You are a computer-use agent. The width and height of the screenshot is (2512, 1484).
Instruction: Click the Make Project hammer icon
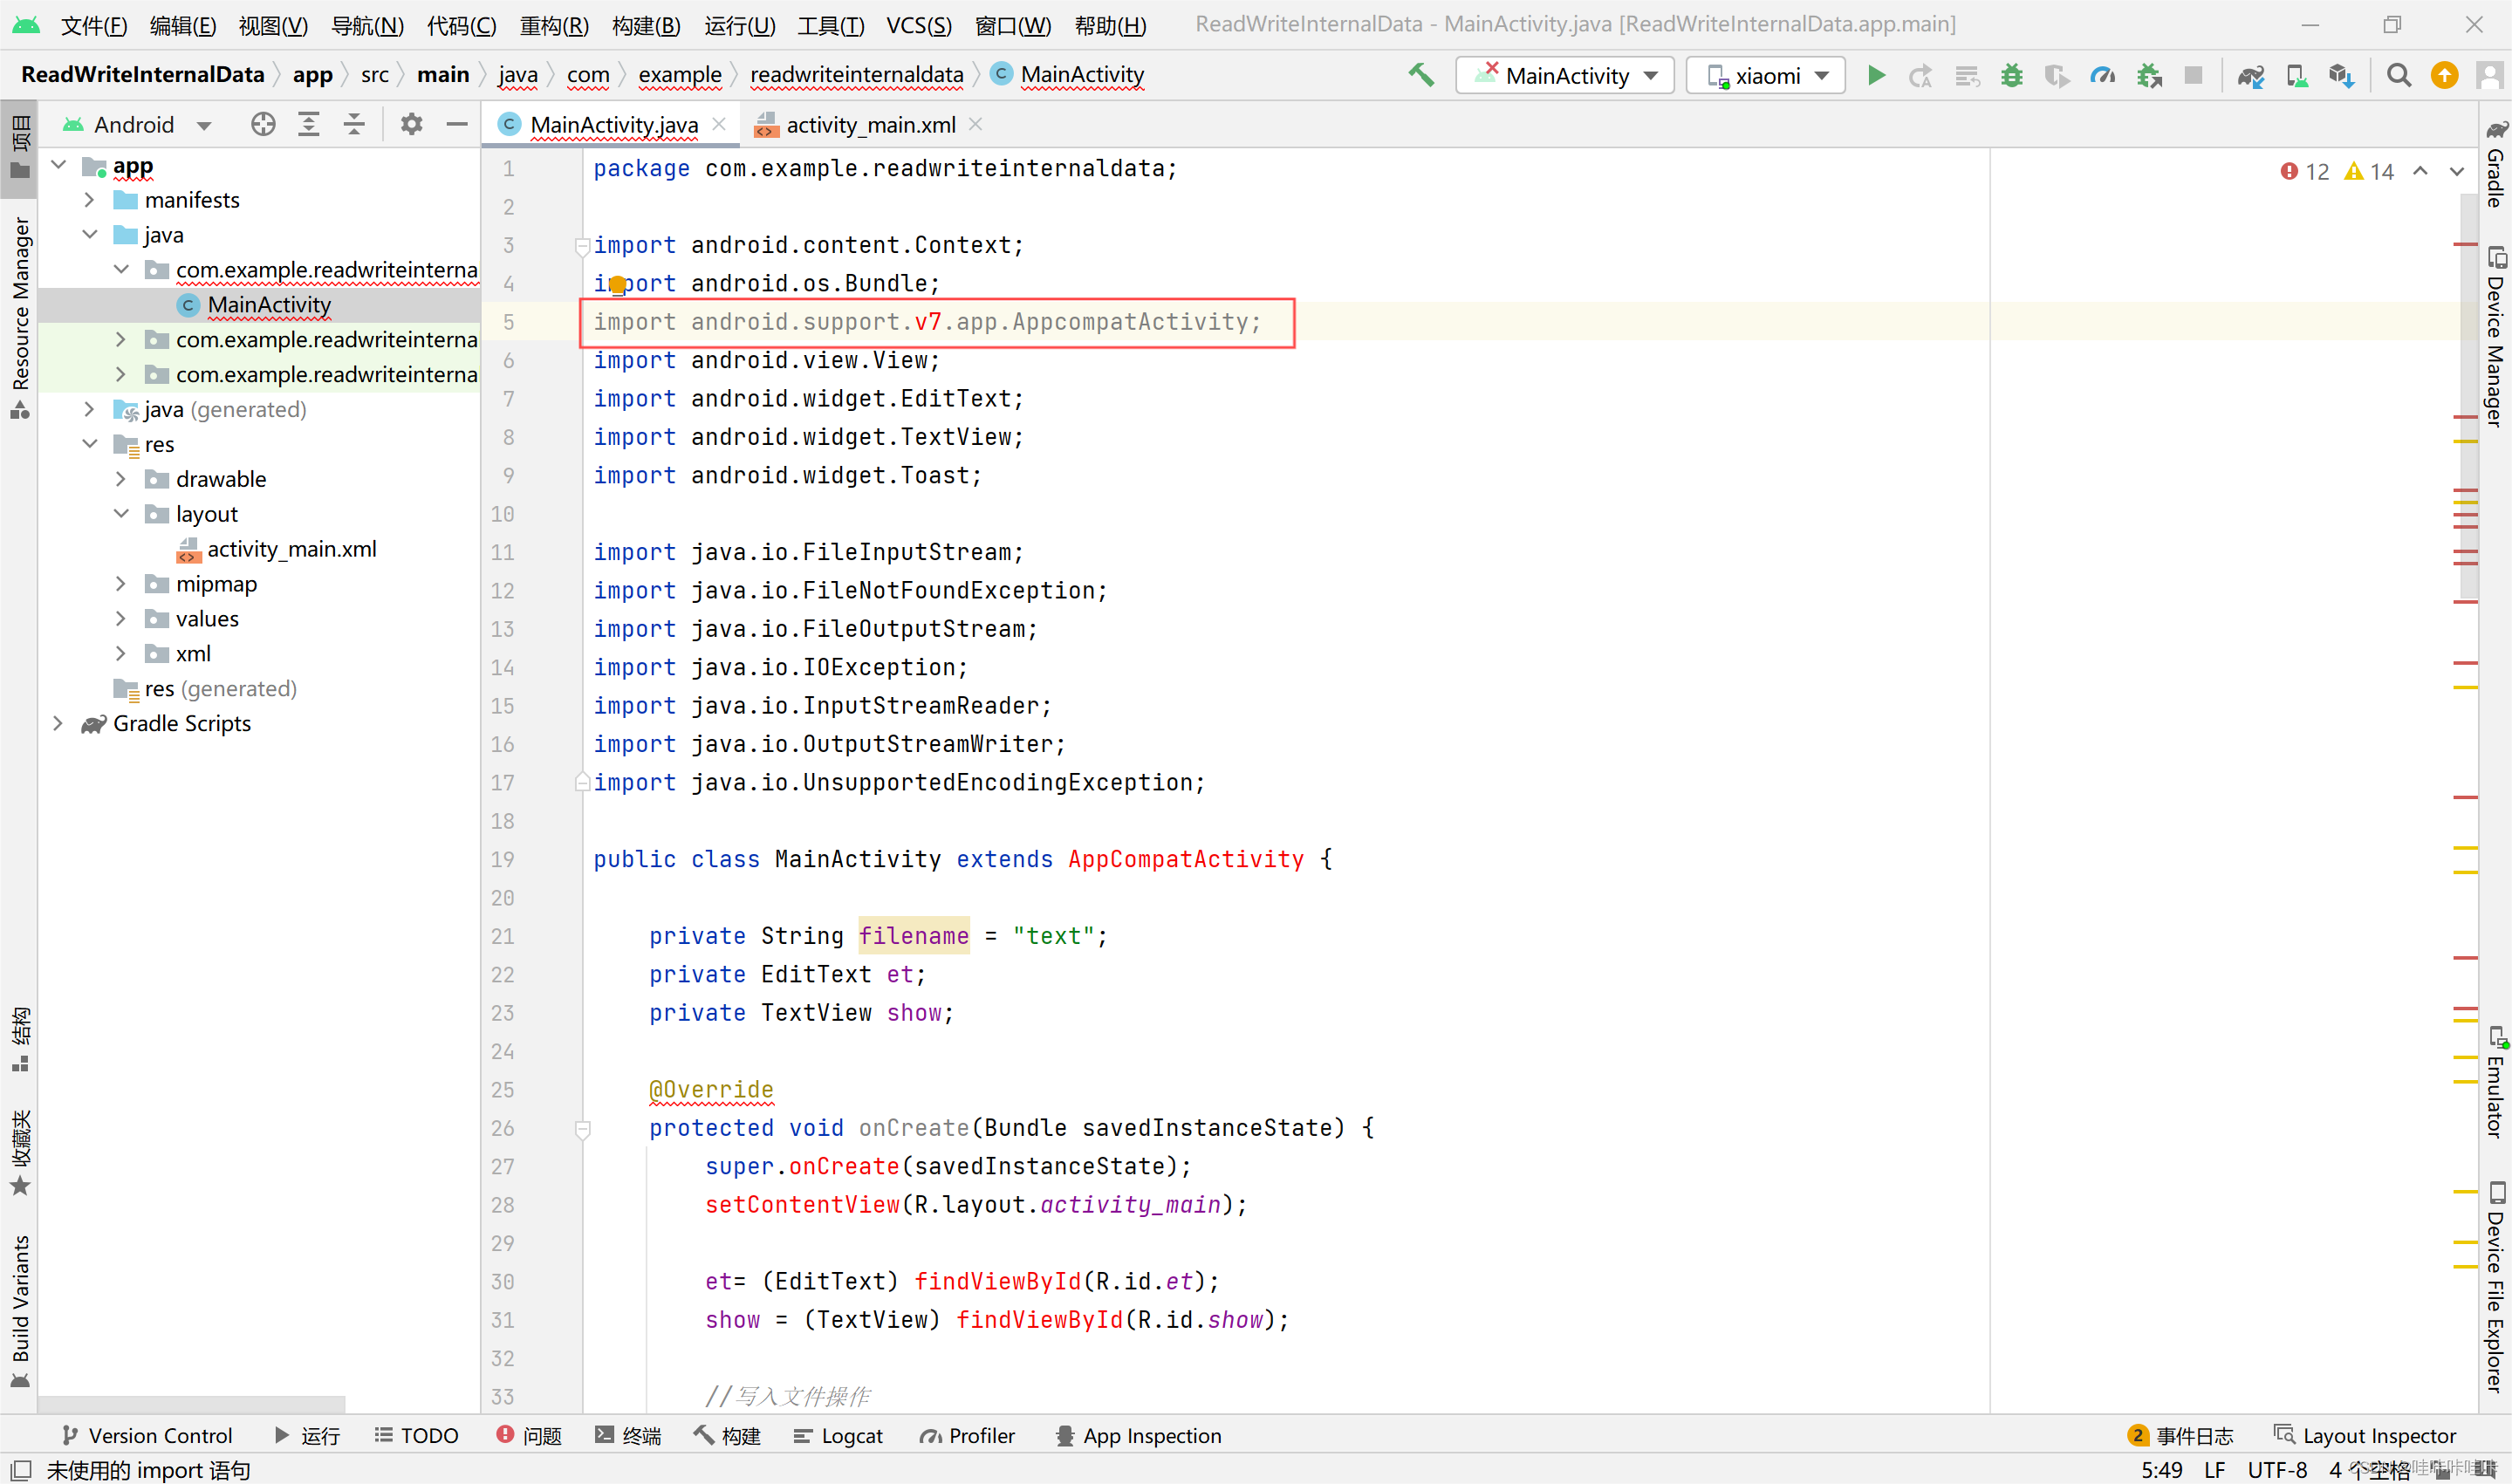pos(1420,75)
